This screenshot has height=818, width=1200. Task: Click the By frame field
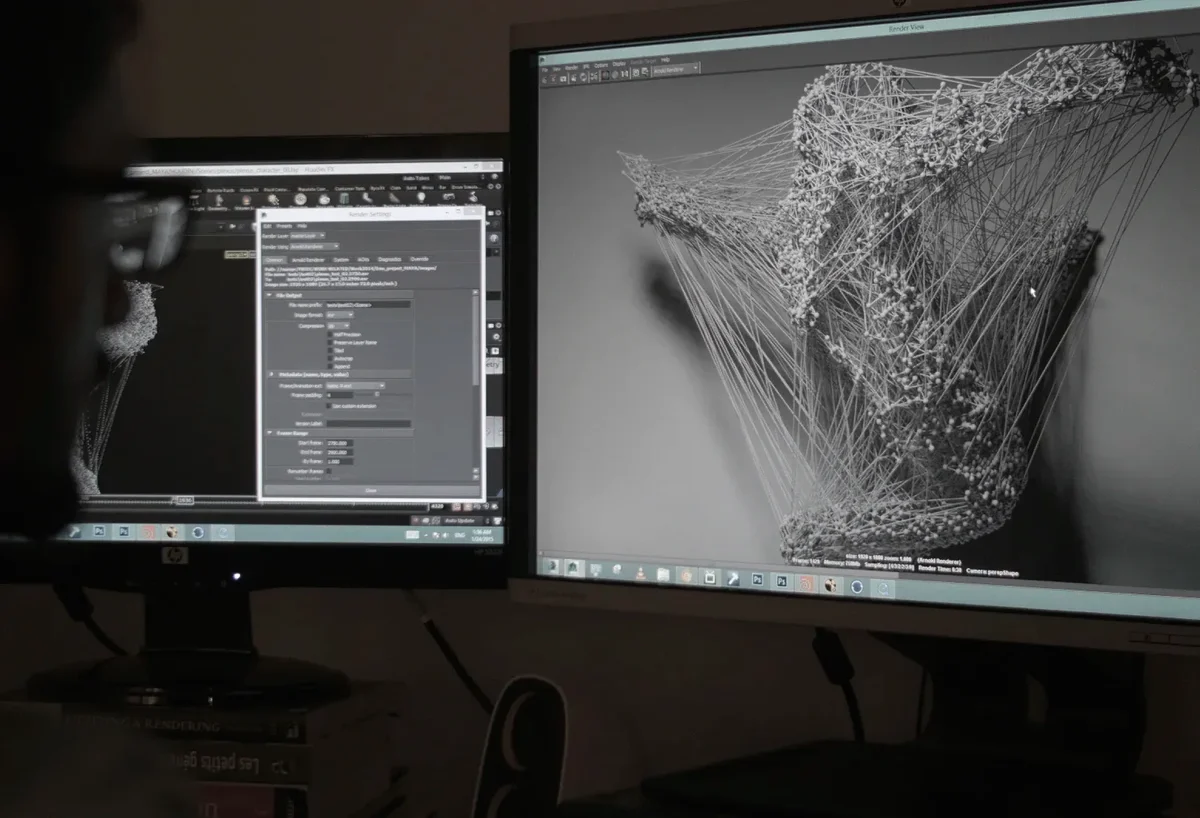340,462
